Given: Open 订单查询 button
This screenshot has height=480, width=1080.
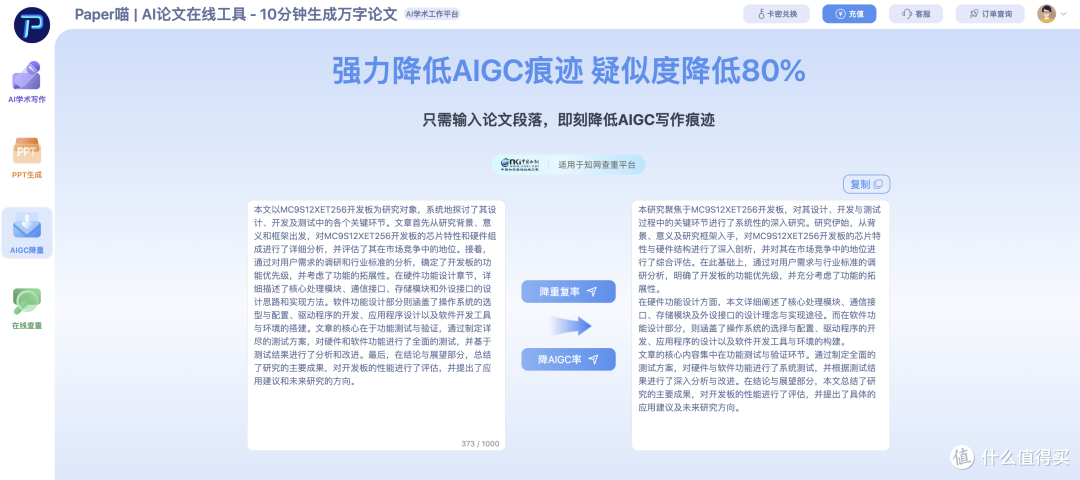Looking at the screenshot, I should tap(989, 14).
